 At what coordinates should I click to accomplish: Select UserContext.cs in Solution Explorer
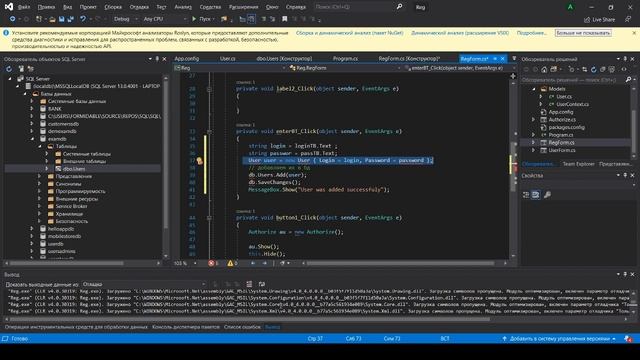click(x=572, y=104)
